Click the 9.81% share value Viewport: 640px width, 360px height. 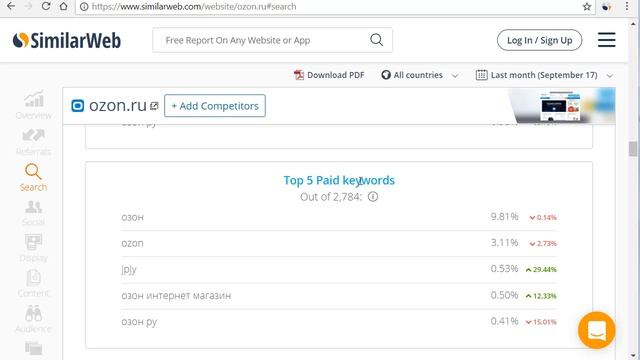pyautogui.click(x=504, y=216)
